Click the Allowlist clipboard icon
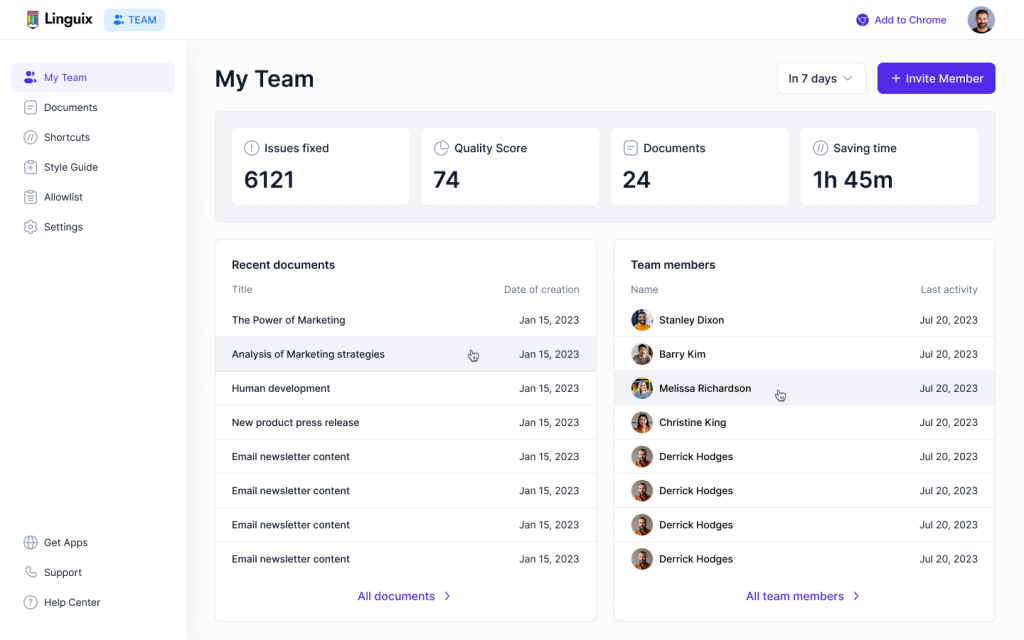 click(30, 197)
